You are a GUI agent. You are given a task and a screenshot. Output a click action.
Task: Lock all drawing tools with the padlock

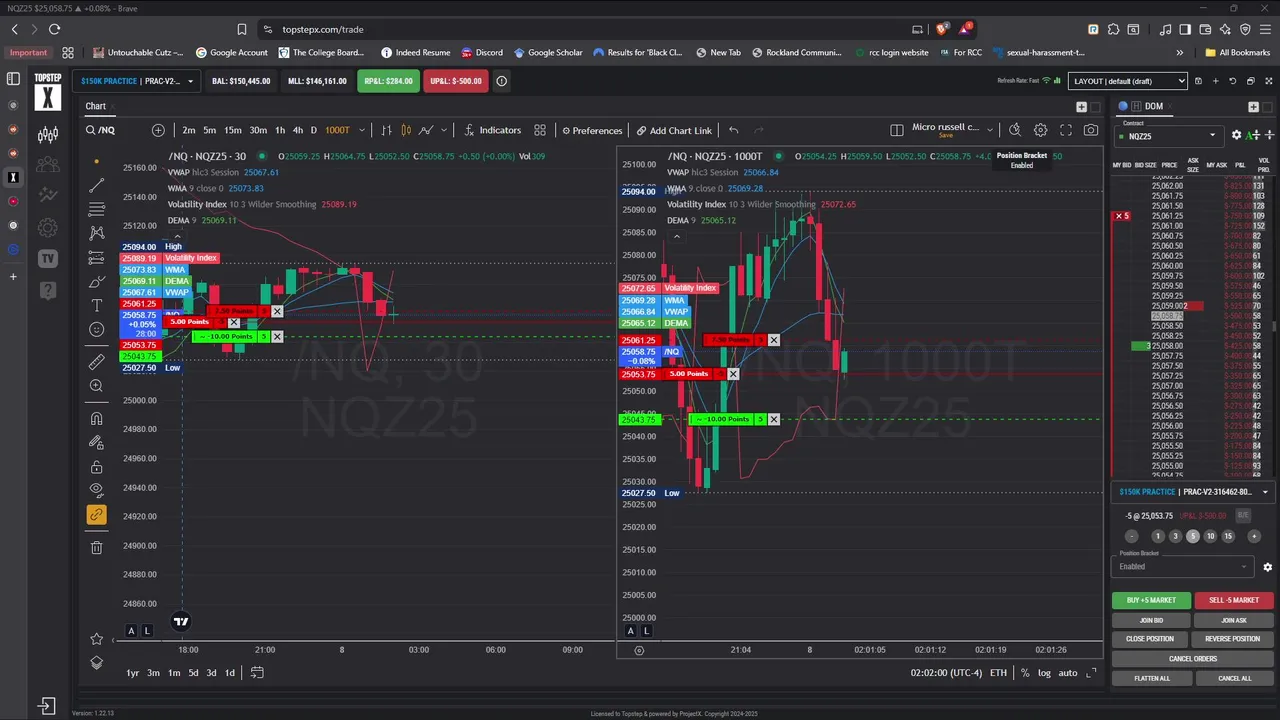coord(96,467)
